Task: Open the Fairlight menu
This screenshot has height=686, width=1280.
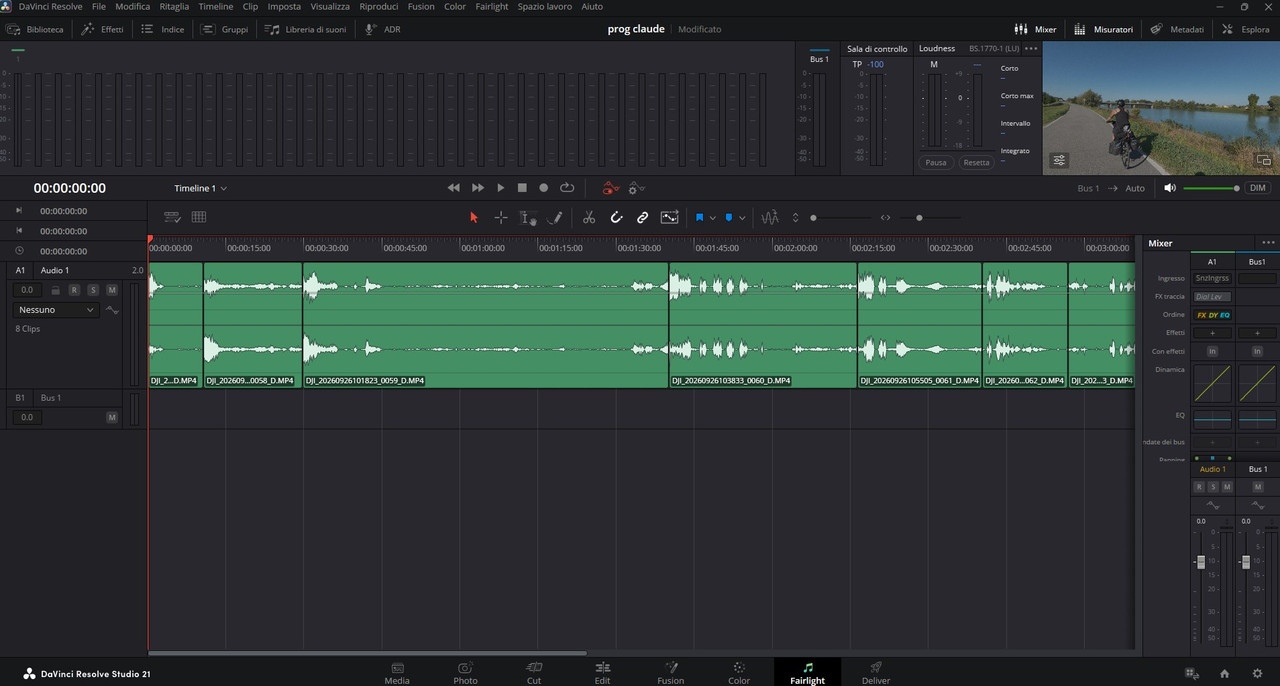Action: (x=492, y=6)
